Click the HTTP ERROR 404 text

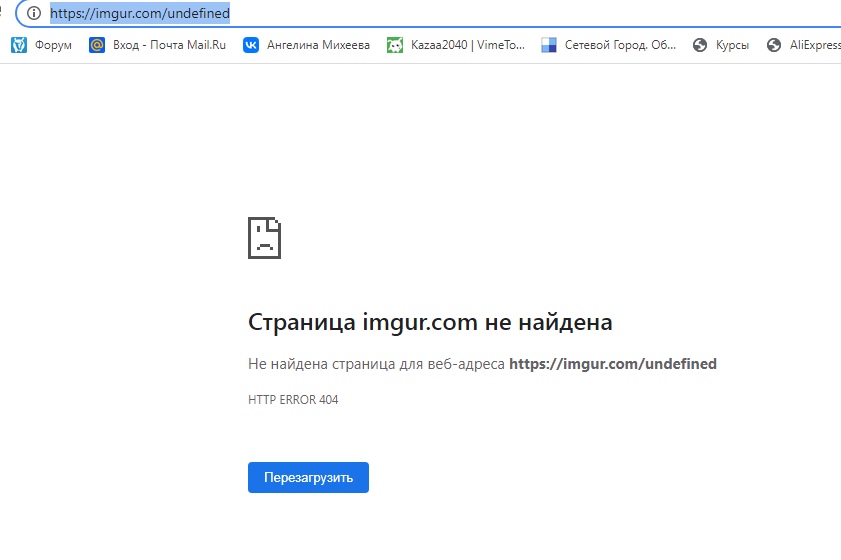(x=294, y=400)
